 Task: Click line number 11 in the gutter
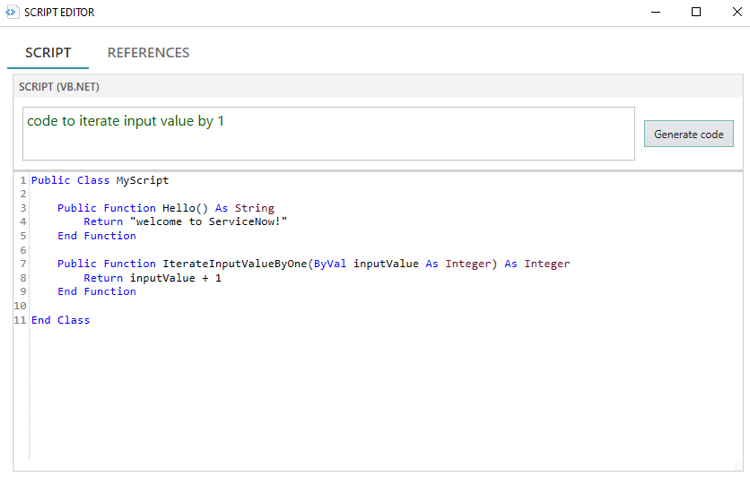[20, 320]
